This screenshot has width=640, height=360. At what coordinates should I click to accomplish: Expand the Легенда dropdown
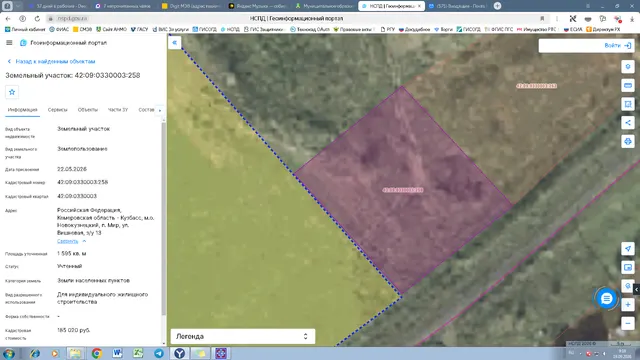tap(243, 336)
